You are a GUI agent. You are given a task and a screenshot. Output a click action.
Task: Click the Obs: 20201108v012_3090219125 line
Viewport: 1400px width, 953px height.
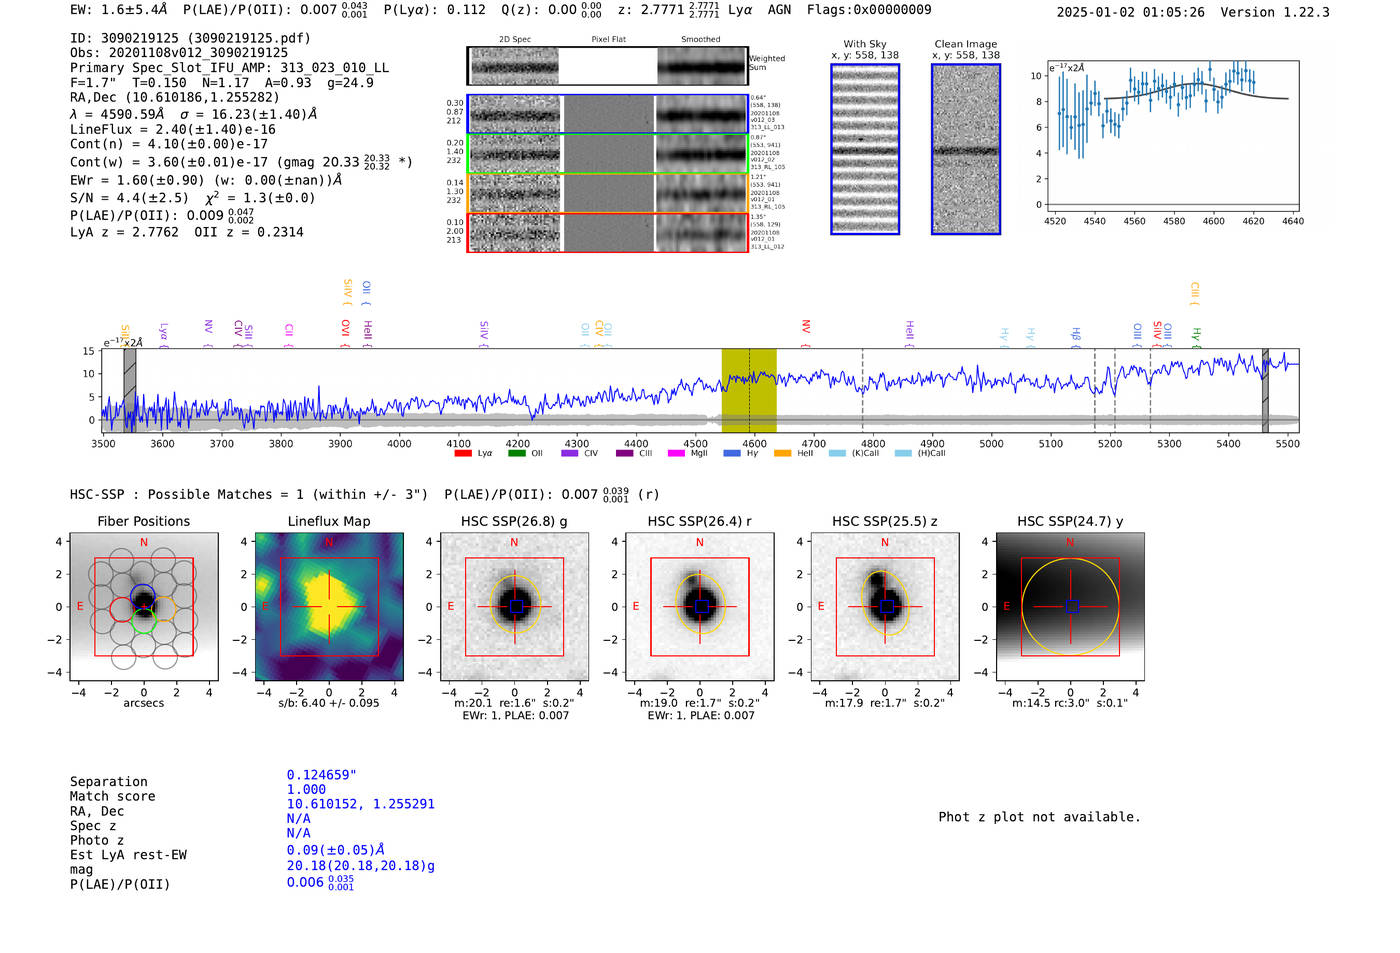(x=179, y=53)
